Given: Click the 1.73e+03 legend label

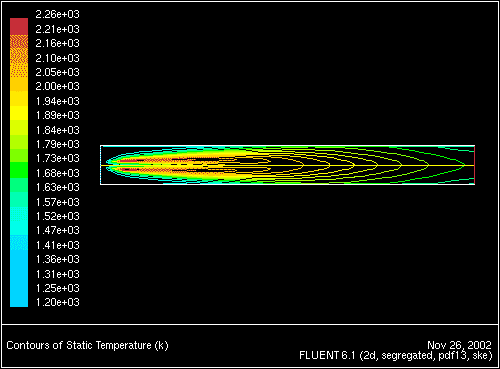Looking at the screenshot, I should (57, 158).
